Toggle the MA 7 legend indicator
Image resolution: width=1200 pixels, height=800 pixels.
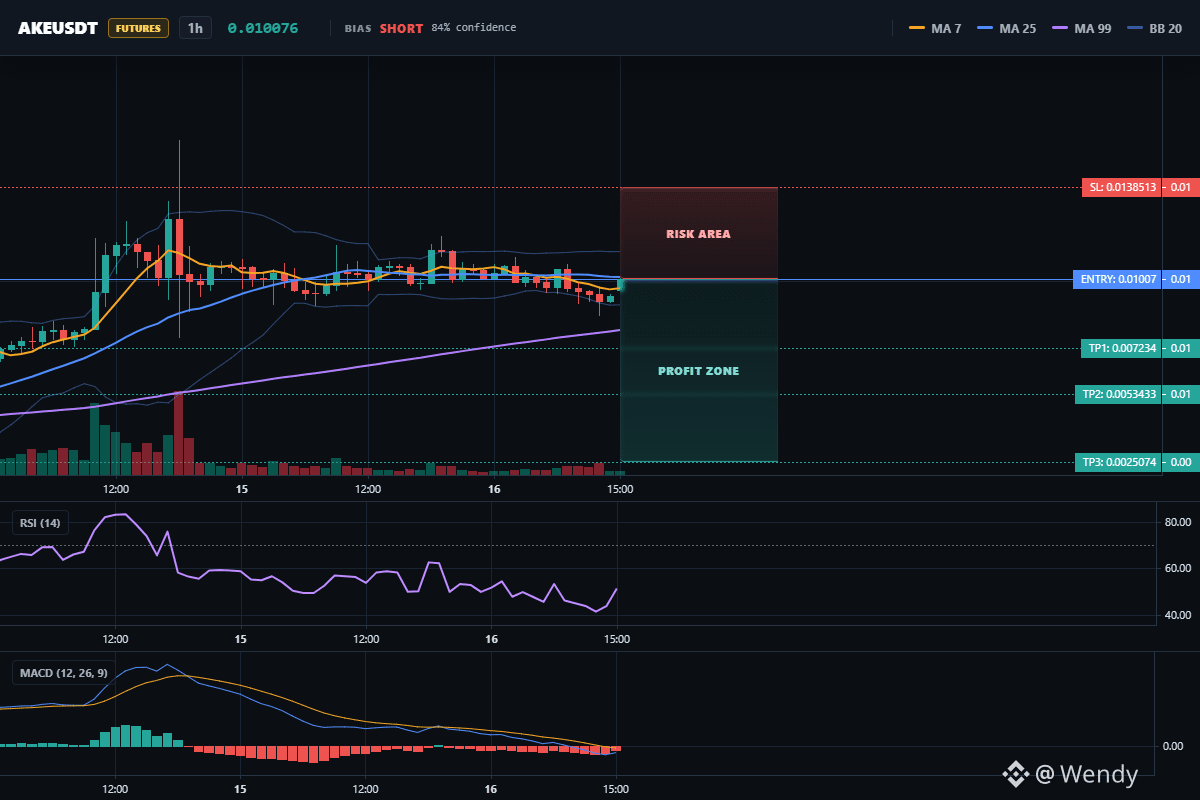(x=935, y=28)
